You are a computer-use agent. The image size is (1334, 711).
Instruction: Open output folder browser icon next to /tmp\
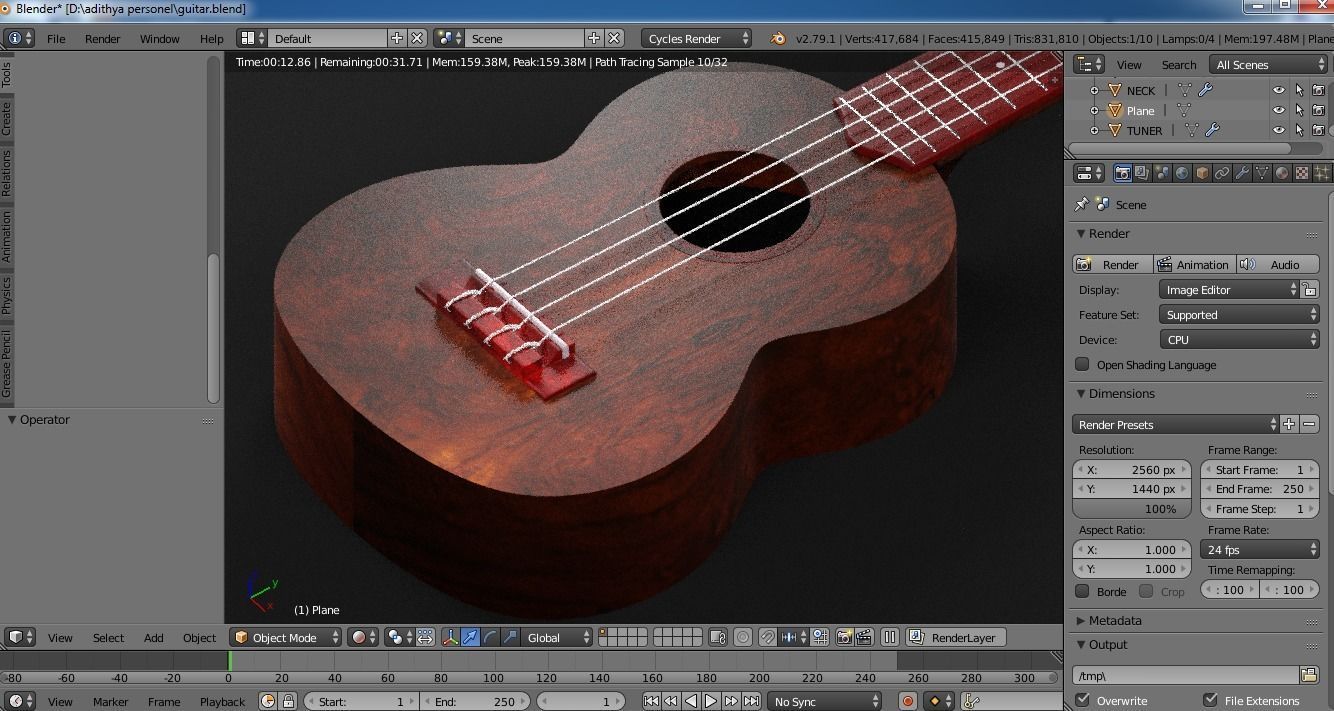[x=1309, y=675]
